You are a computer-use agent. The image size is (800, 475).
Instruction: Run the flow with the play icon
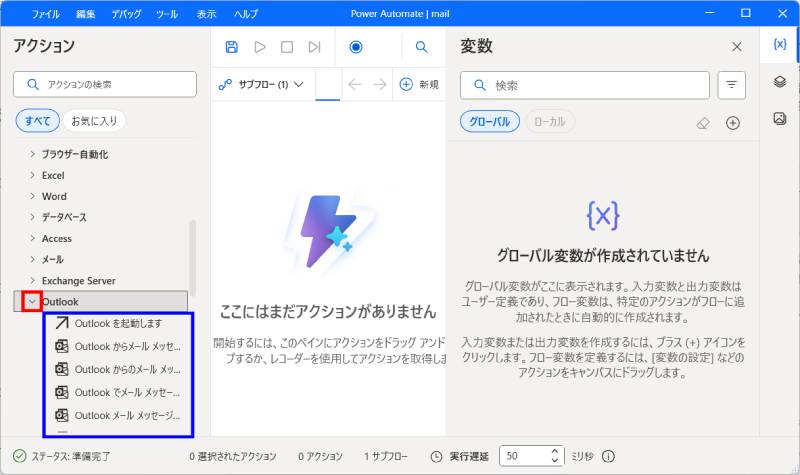pyautogui.click(x=260, y=47)
